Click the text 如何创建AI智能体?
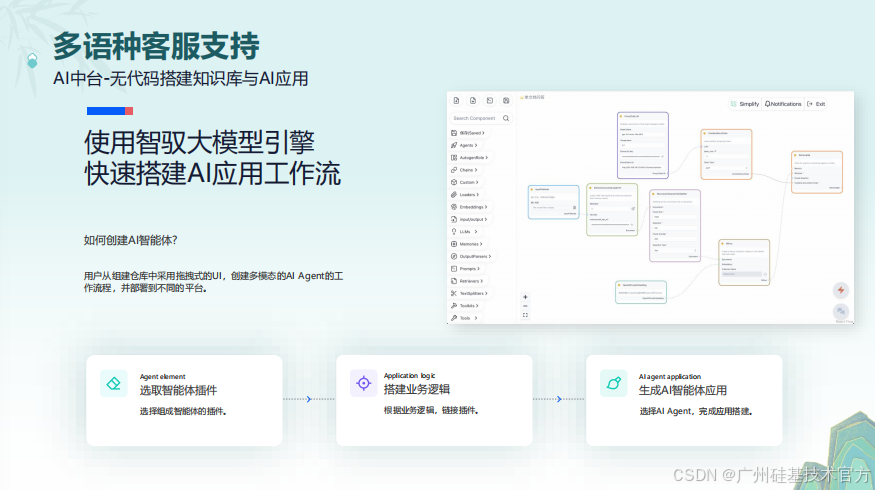The height and width of the screenshot is (490, 875). (x=131, y=240)
